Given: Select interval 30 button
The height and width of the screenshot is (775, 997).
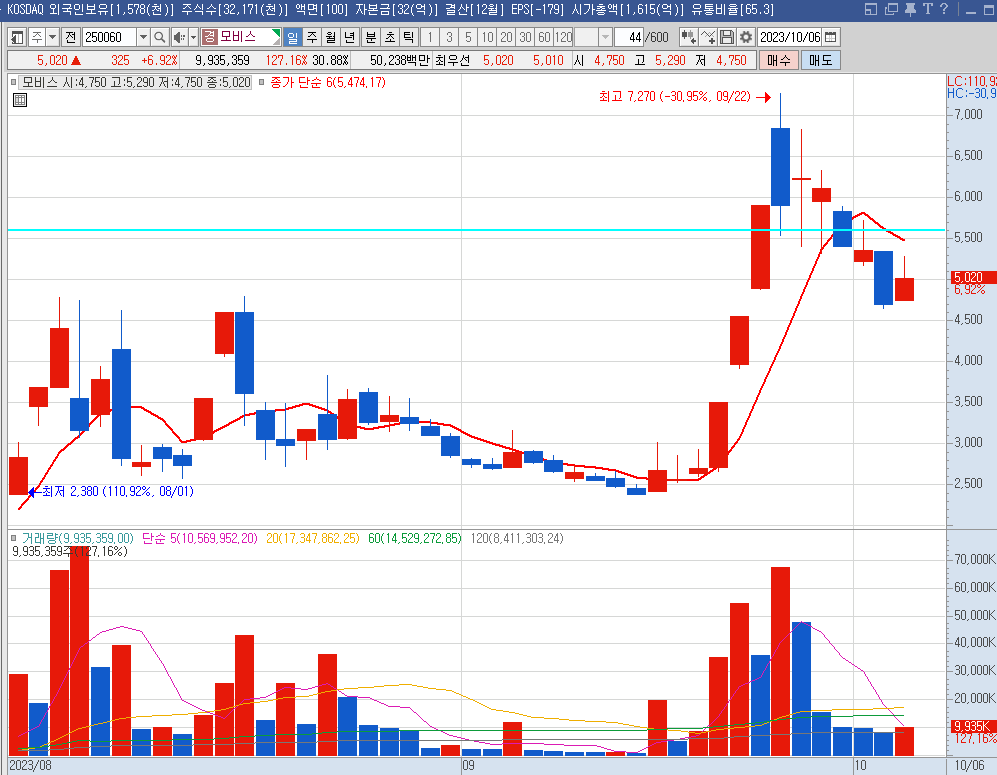Looking at the screenshot, I should click(525, 38).
